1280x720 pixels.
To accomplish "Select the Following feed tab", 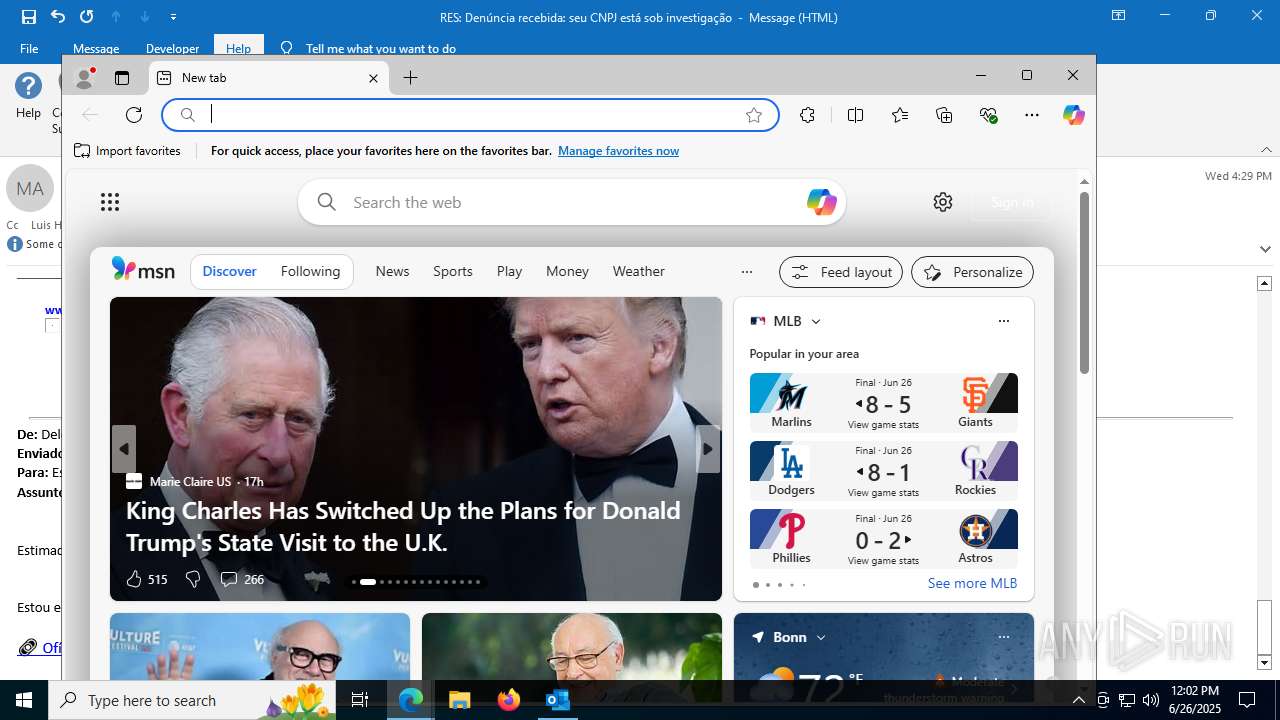I will [310, 271].
